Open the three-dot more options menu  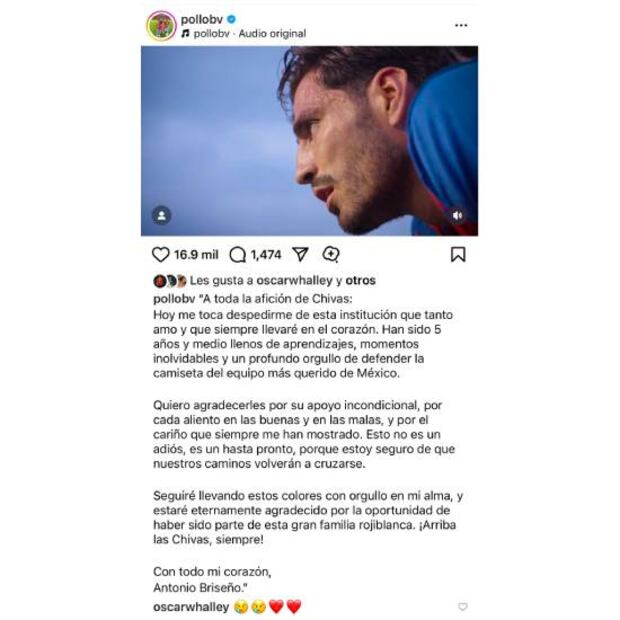click(461, 25)
